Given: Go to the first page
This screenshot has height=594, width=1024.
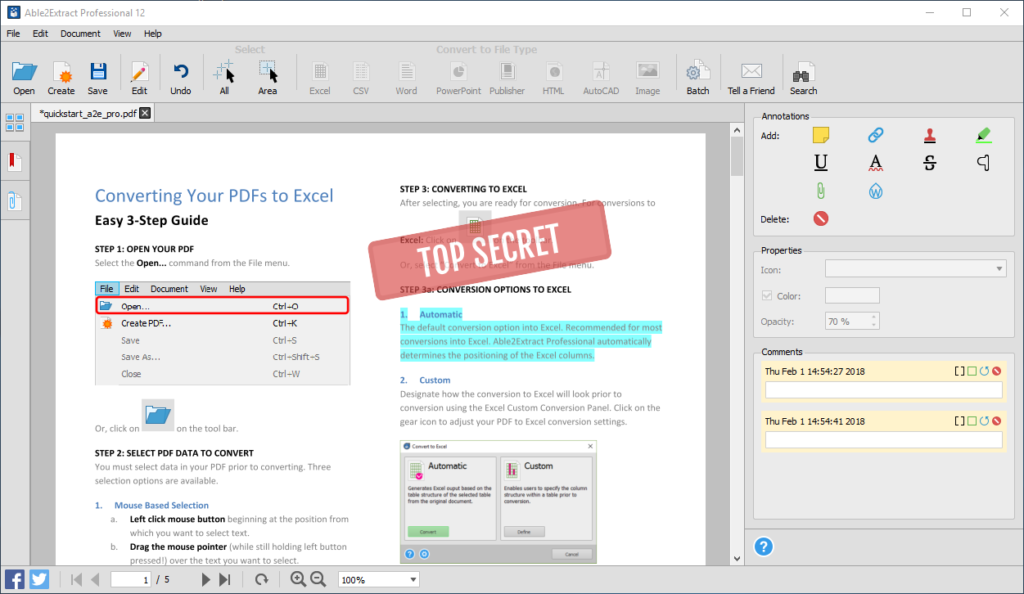Looking at the screenshot, I should pyautogui.click(x=76, y=579).
